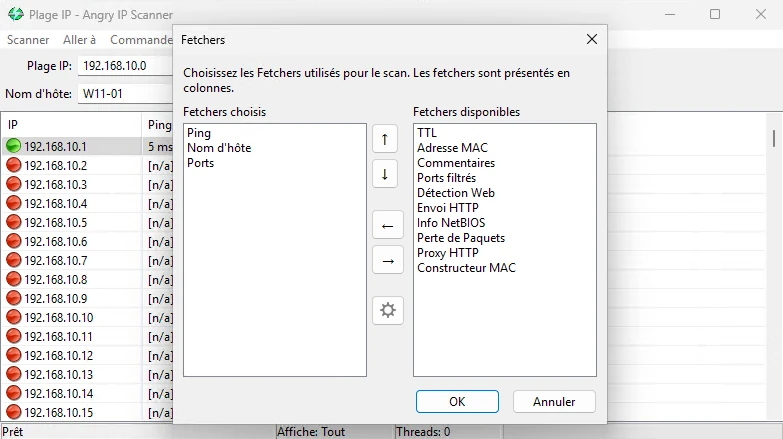Select Nom d'hôte in chosen fetchers

pyautogui.click(x=219, y=147)
